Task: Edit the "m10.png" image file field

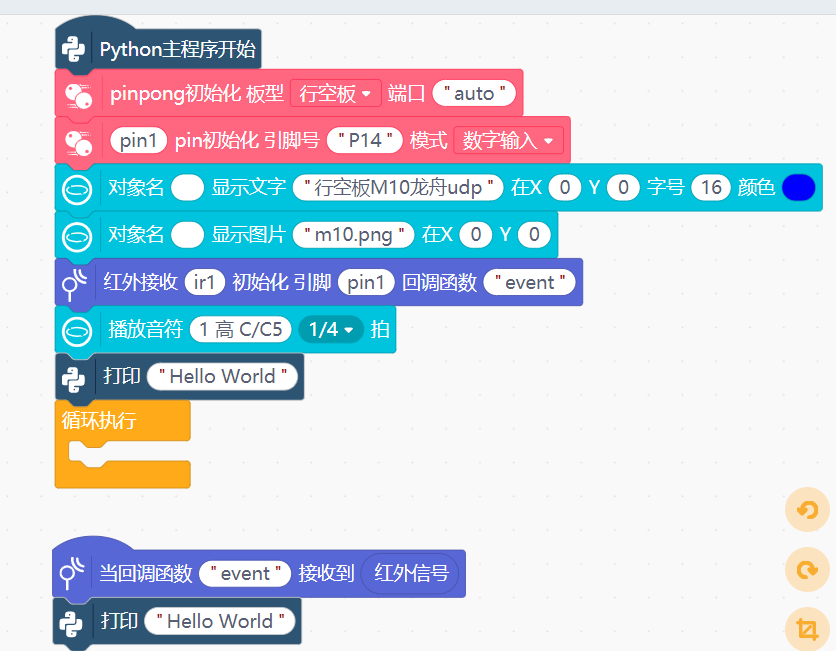Action: tap(353, 235)
